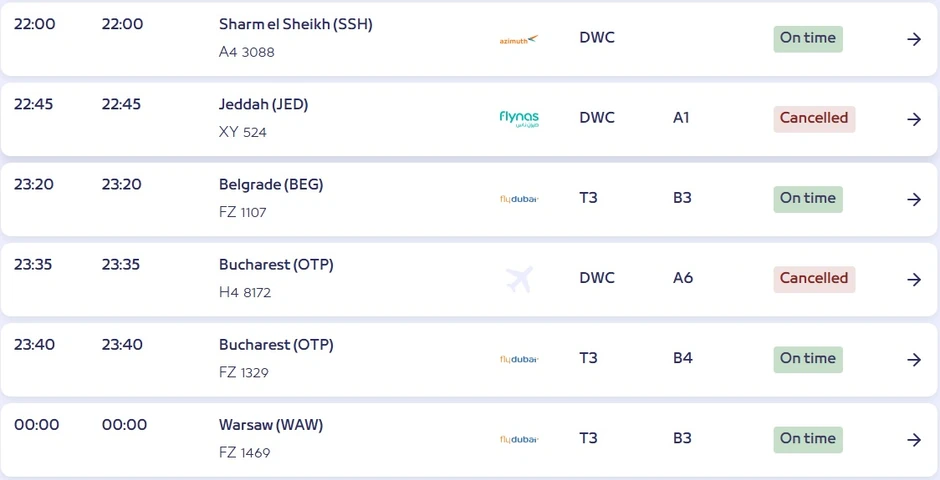Click flydubai logo on Belgrade flight
940x480 pixels.
(518, 199)
